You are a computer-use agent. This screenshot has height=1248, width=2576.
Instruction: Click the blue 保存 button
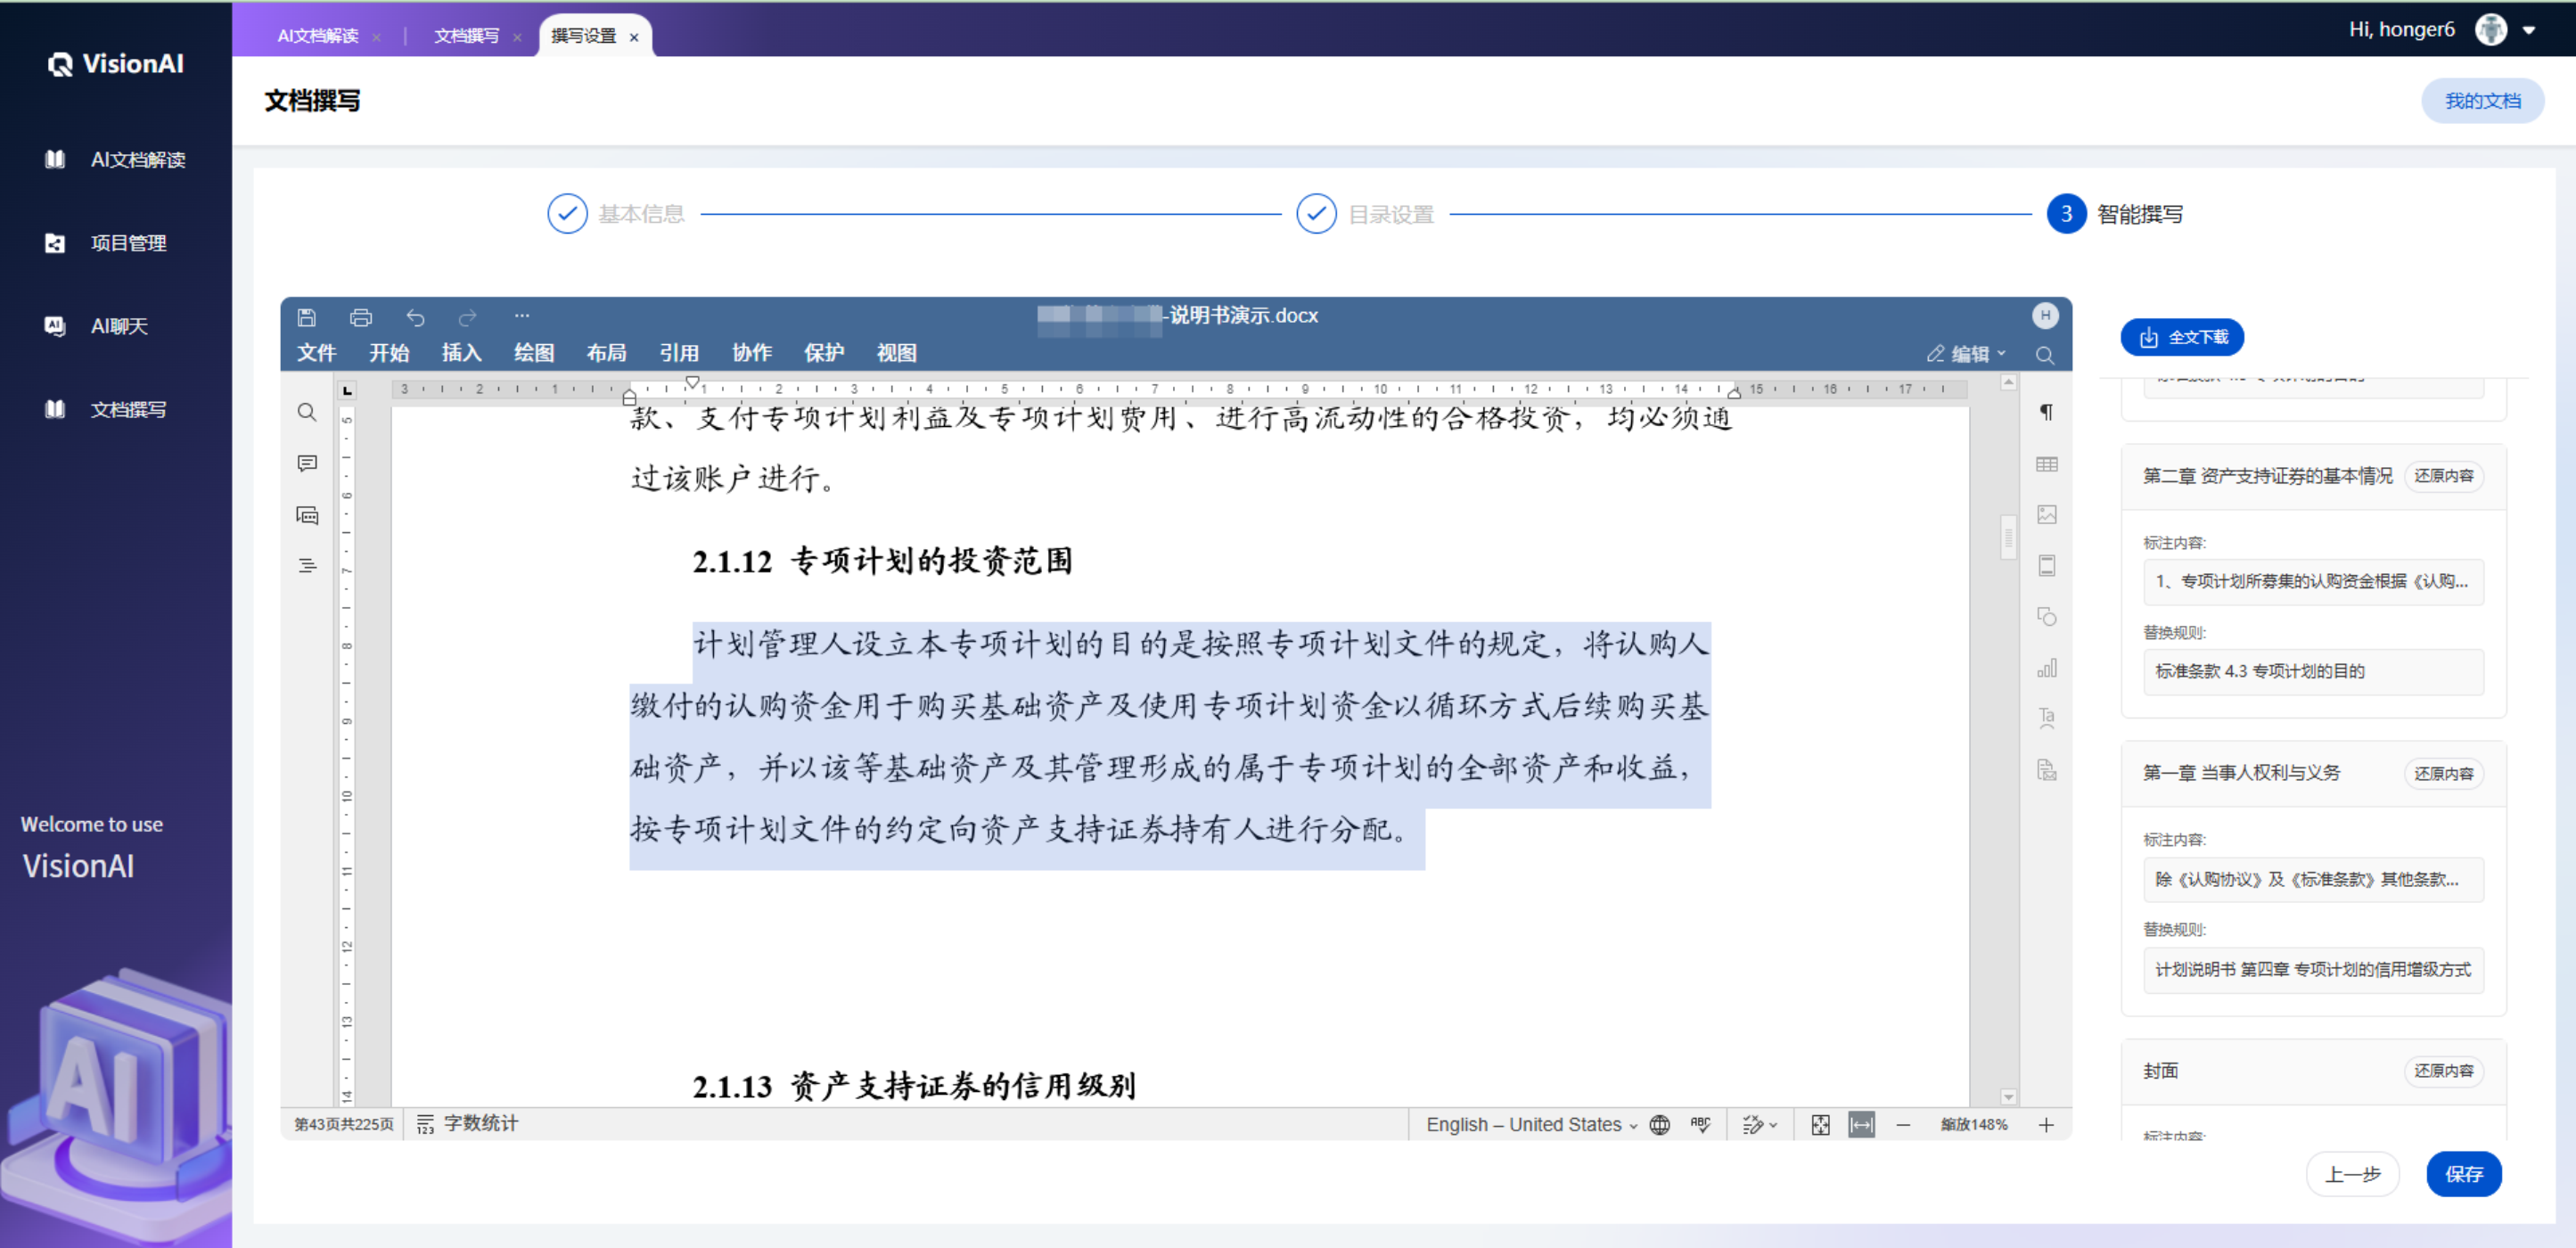pos(2463,1174)
